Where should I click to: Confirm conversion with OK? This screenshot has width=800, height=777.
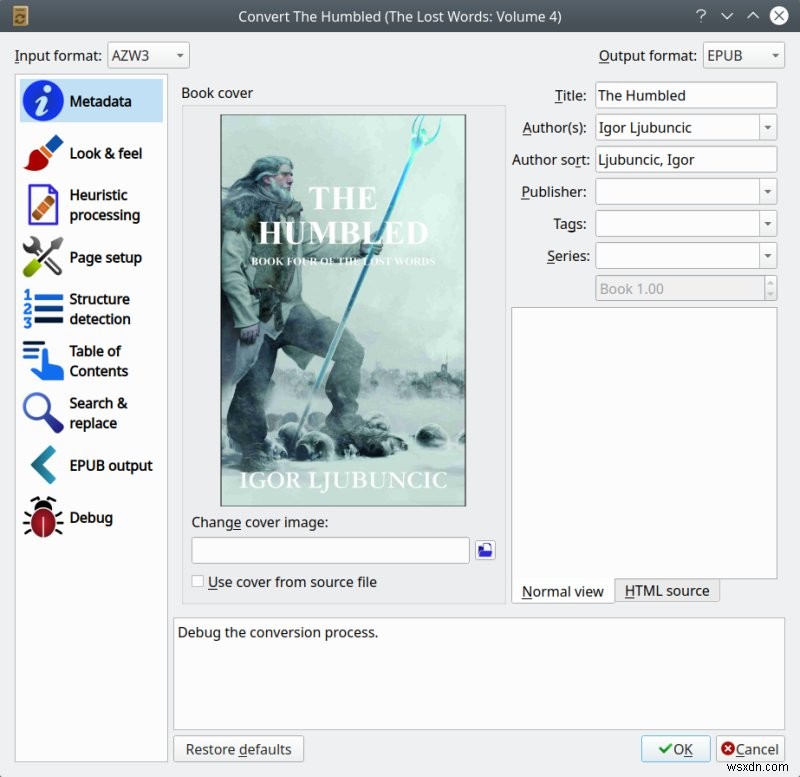click(675, 749)
